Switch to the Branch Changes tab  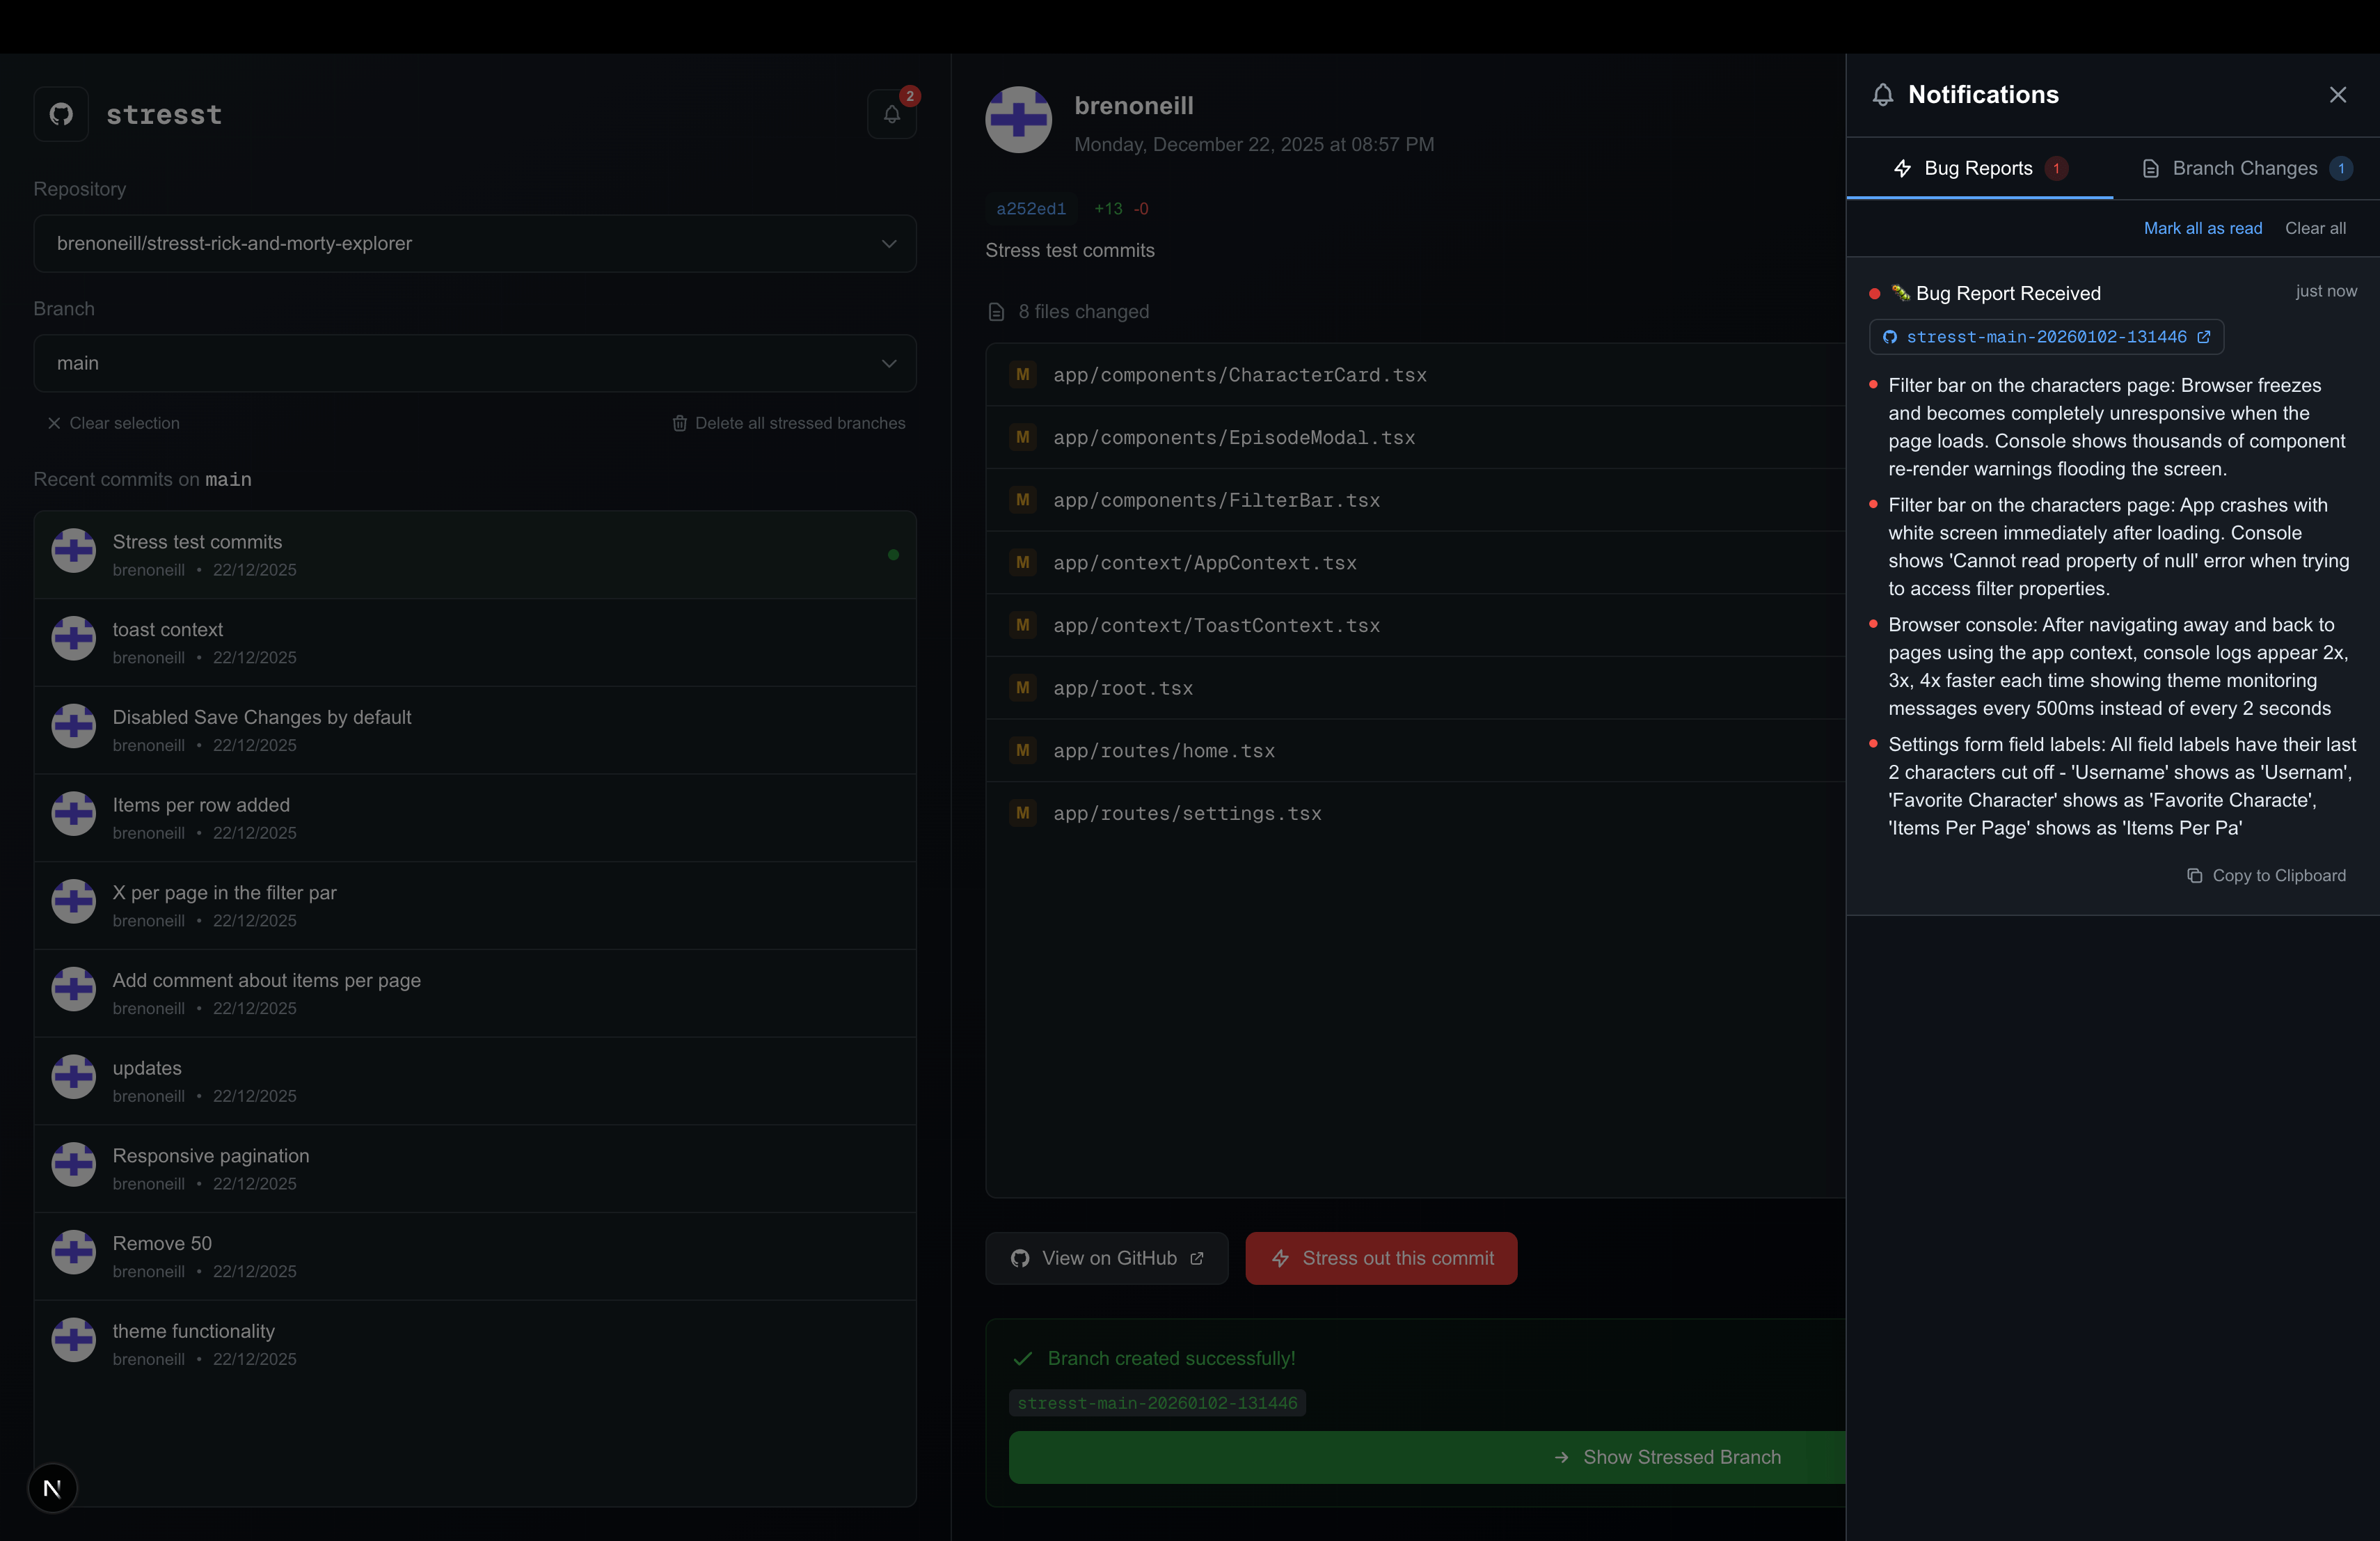coord(2244,168)
